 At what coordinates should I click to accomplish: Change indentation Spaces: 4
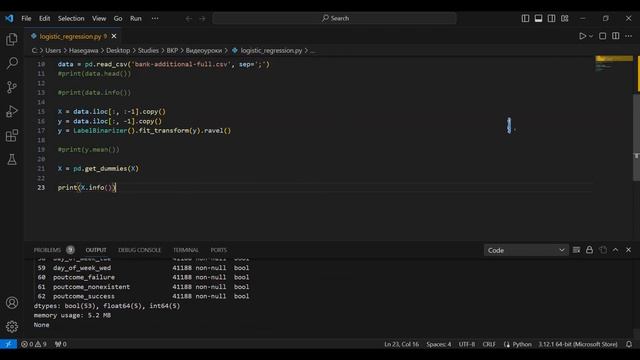[439, 344]
